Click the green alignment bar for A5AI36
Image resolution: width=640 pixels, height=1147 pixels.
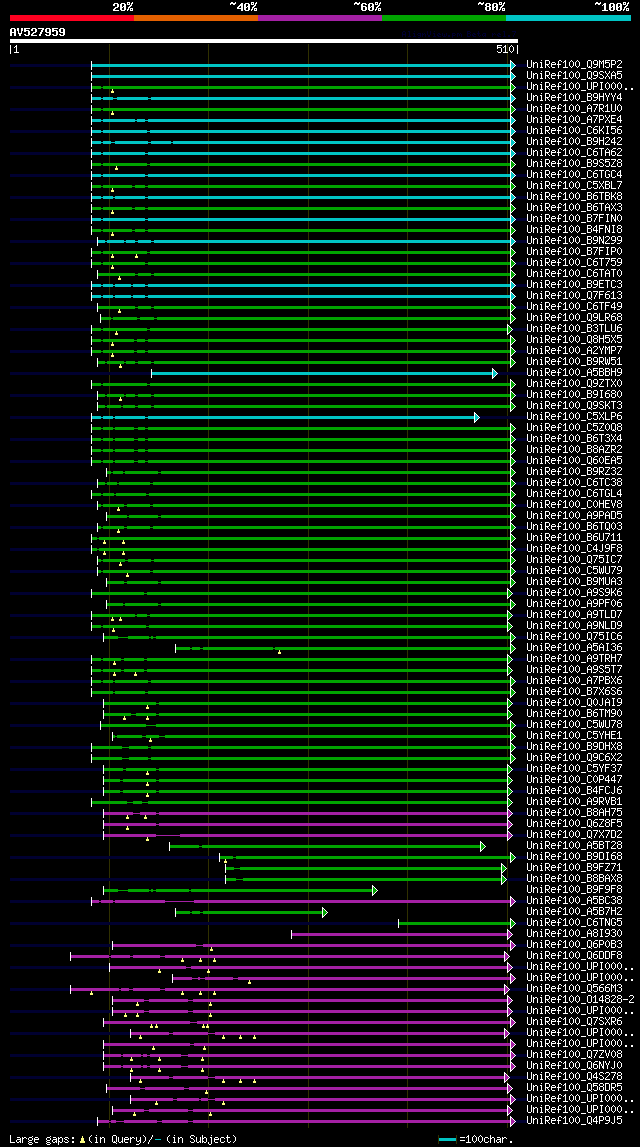pyautogui.click(x=345, y=648)
